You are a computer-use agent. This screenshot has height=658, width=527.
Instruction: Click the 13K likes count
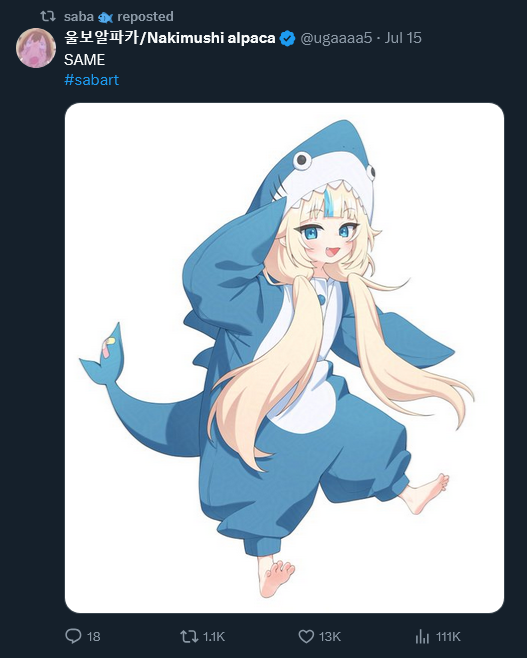pos(330,637)
